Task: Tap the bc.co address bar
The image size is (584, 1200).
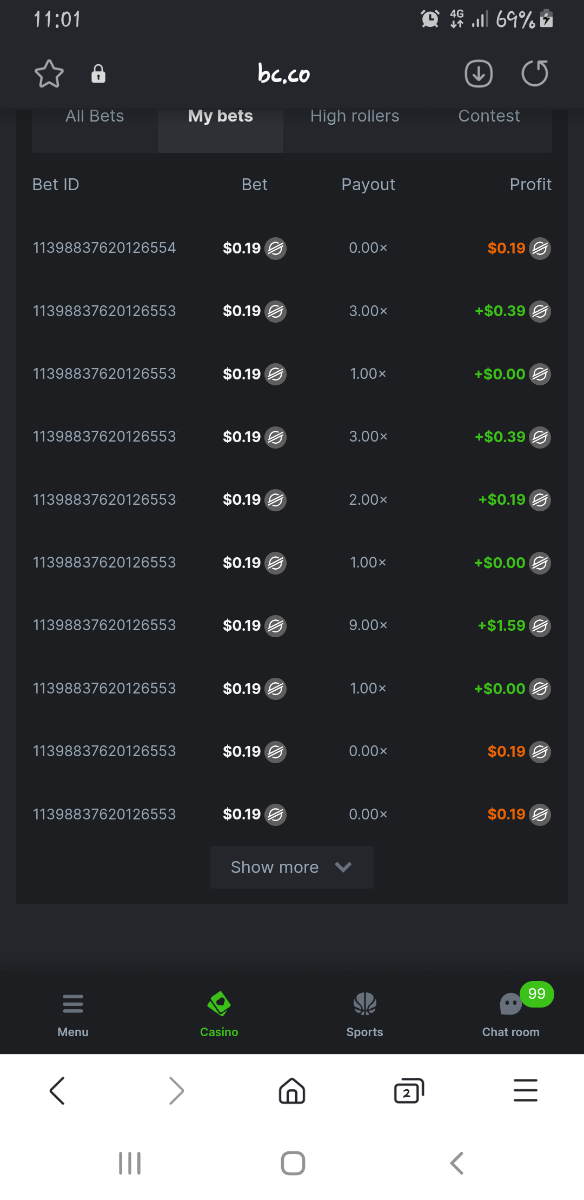Action: pos(284,74)
